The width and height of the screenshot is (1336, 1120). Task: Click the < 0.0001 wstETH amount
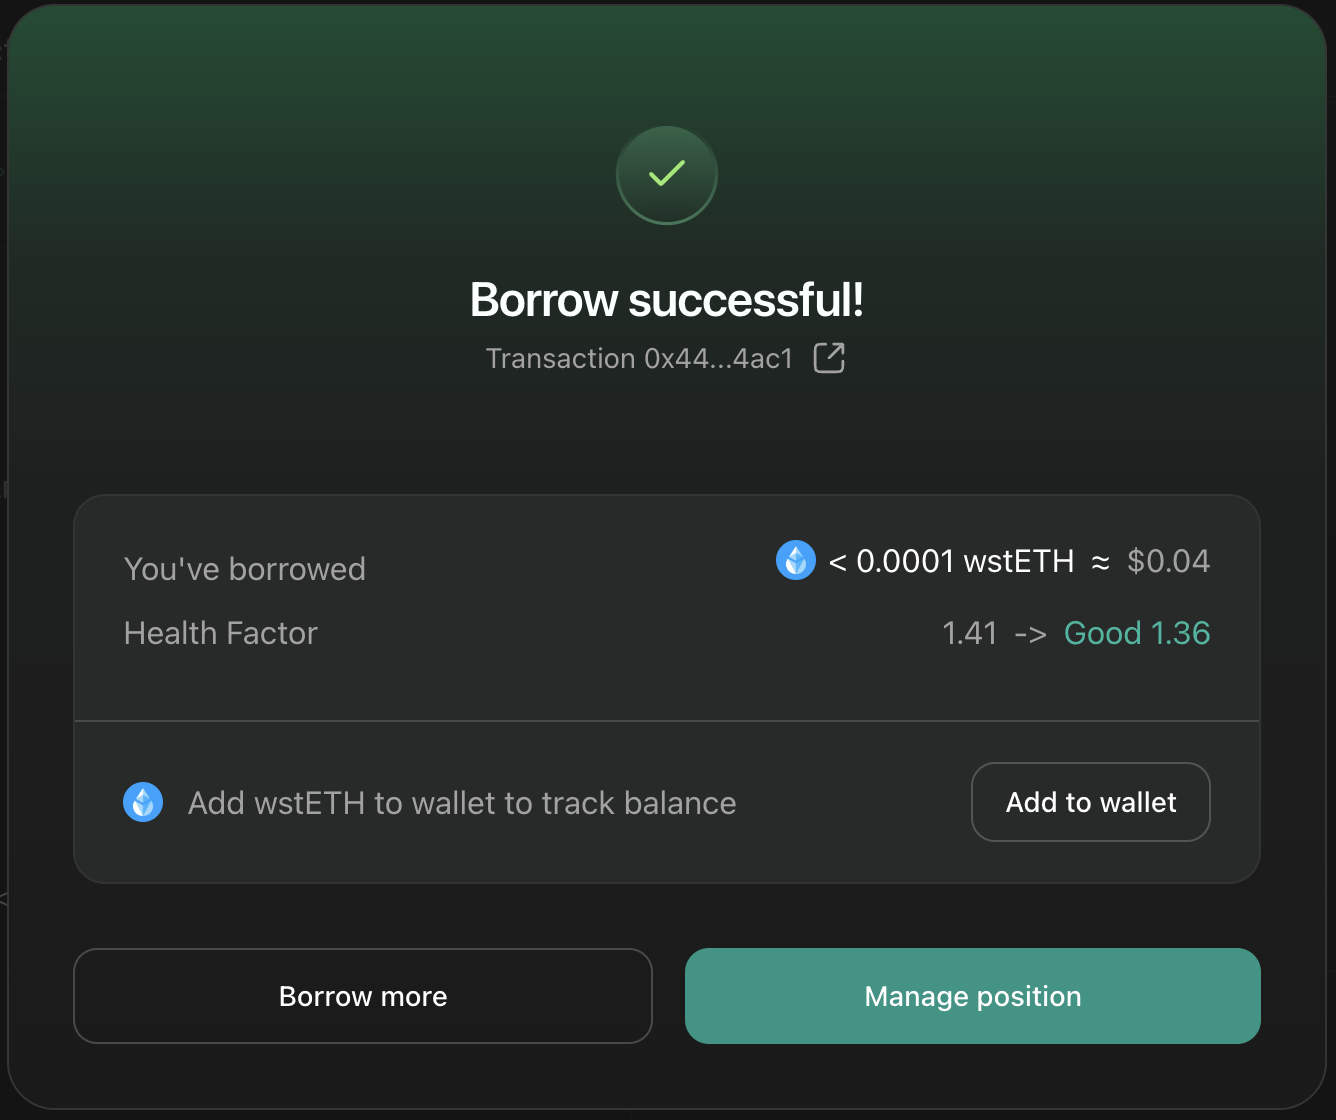click(x=951, y=561)
